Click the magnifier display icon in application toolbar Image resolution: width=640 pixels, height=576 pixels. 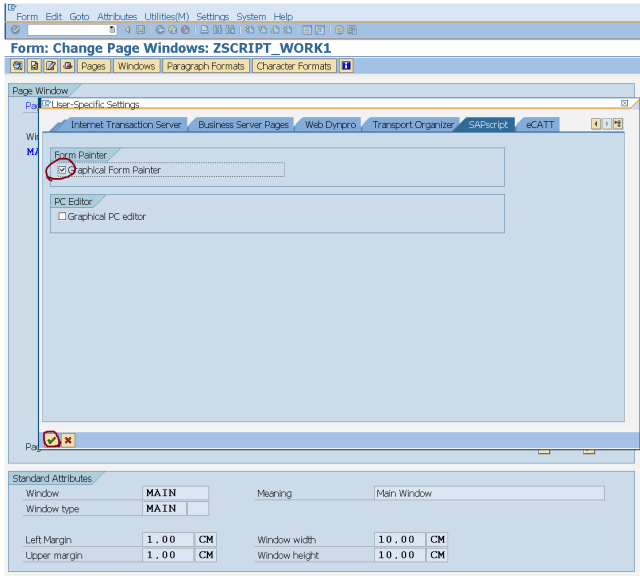coord(18,66)
